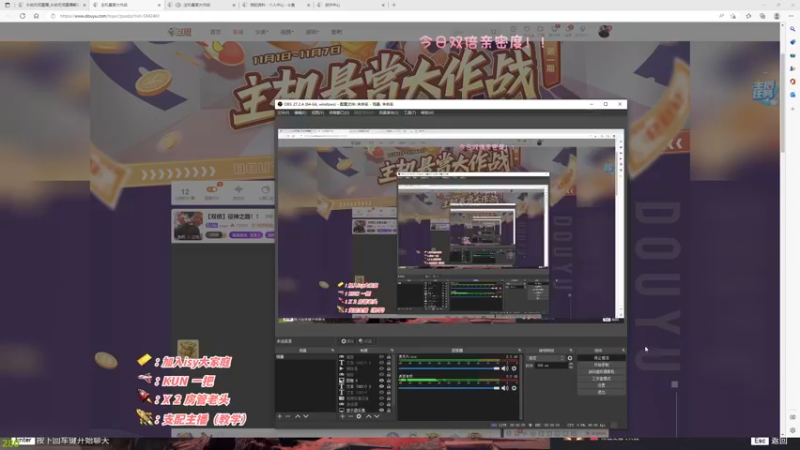
Task: Open Edge favorites star icon
Action: coord(748,16)
